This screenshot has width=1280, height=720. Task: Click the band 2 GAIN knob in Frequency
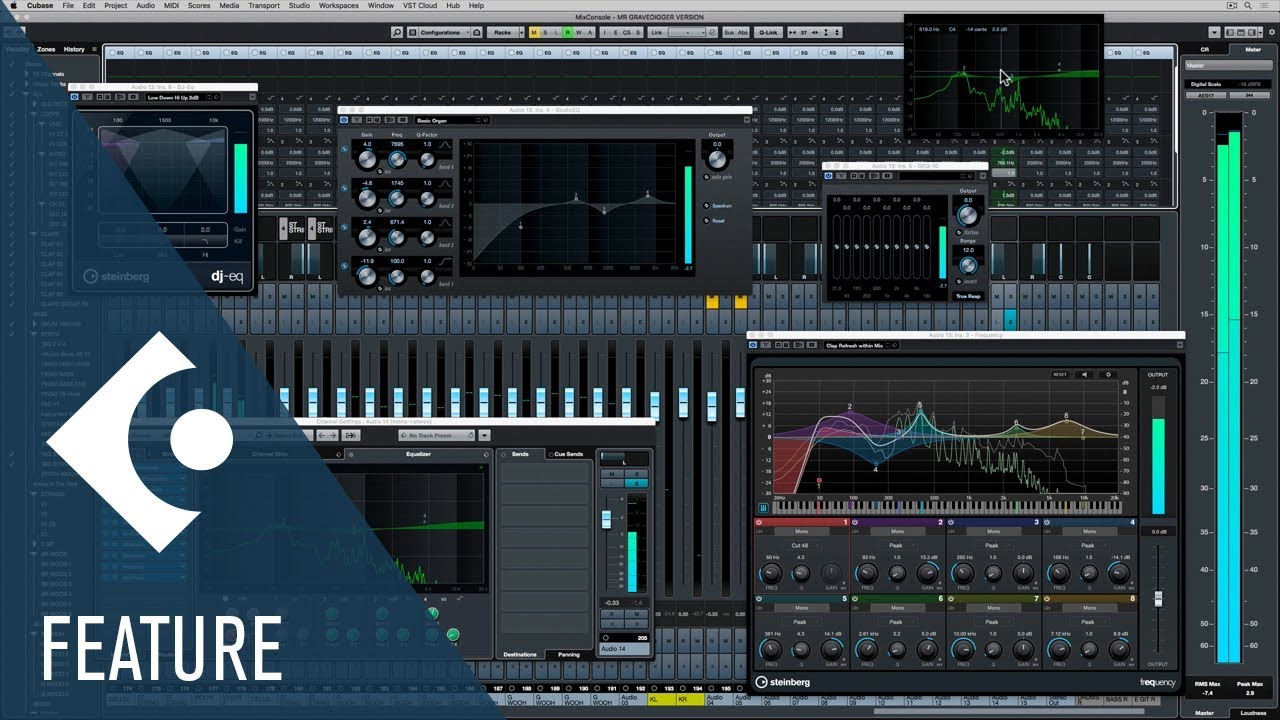coord(926,573)
